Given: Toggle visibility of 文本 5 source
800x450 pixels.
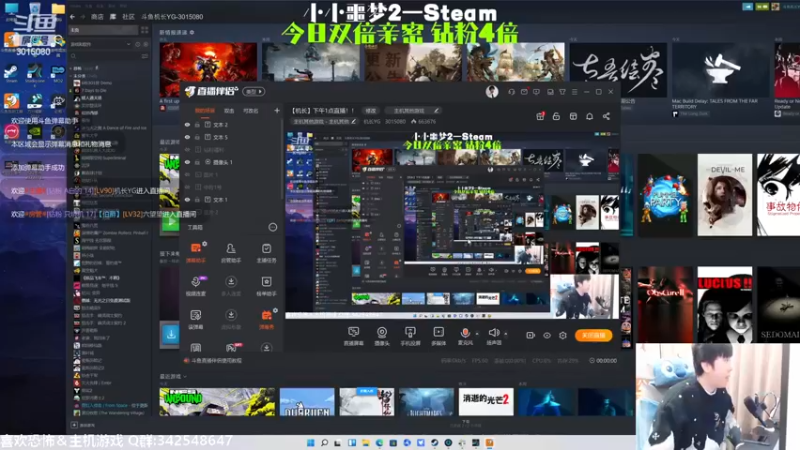Looking at the screenshot, I should click(187, 137).
